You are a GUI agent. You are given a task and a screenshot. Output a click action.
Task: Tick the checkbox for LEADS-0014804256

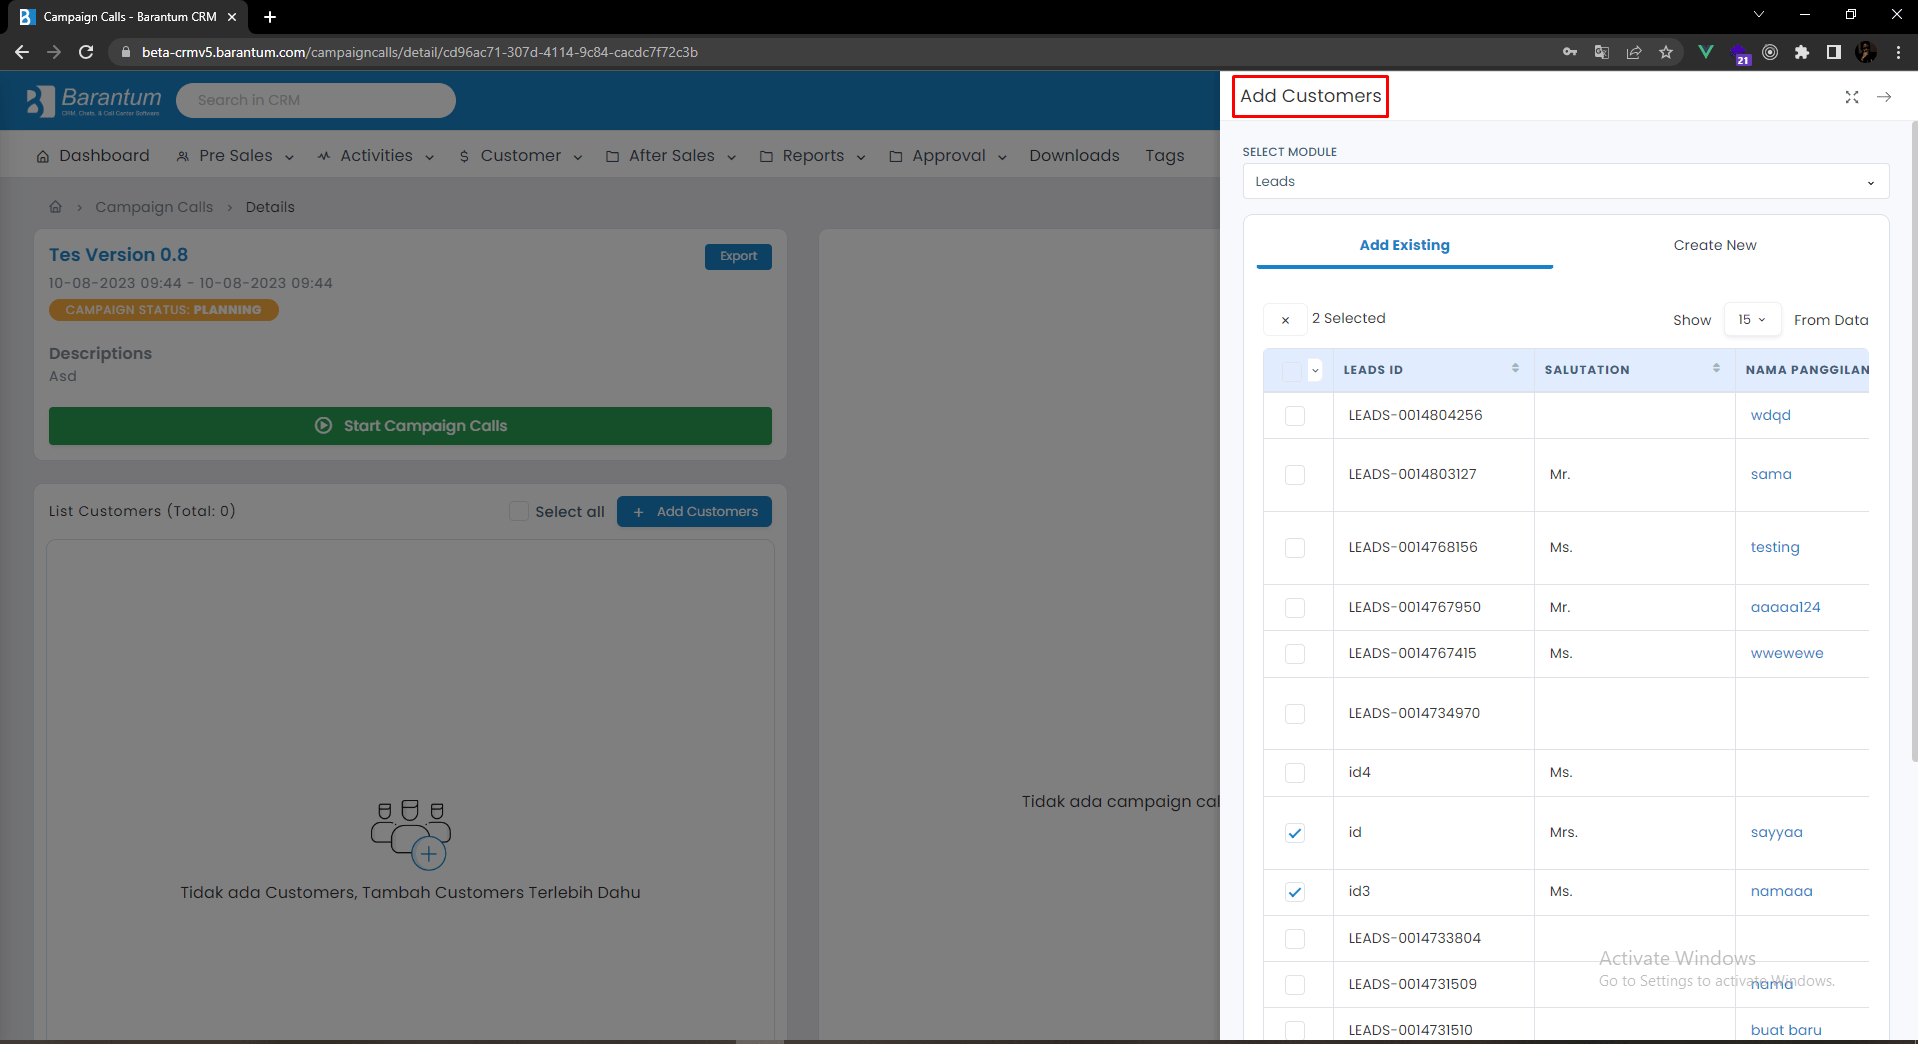[x=1295, y=416]
